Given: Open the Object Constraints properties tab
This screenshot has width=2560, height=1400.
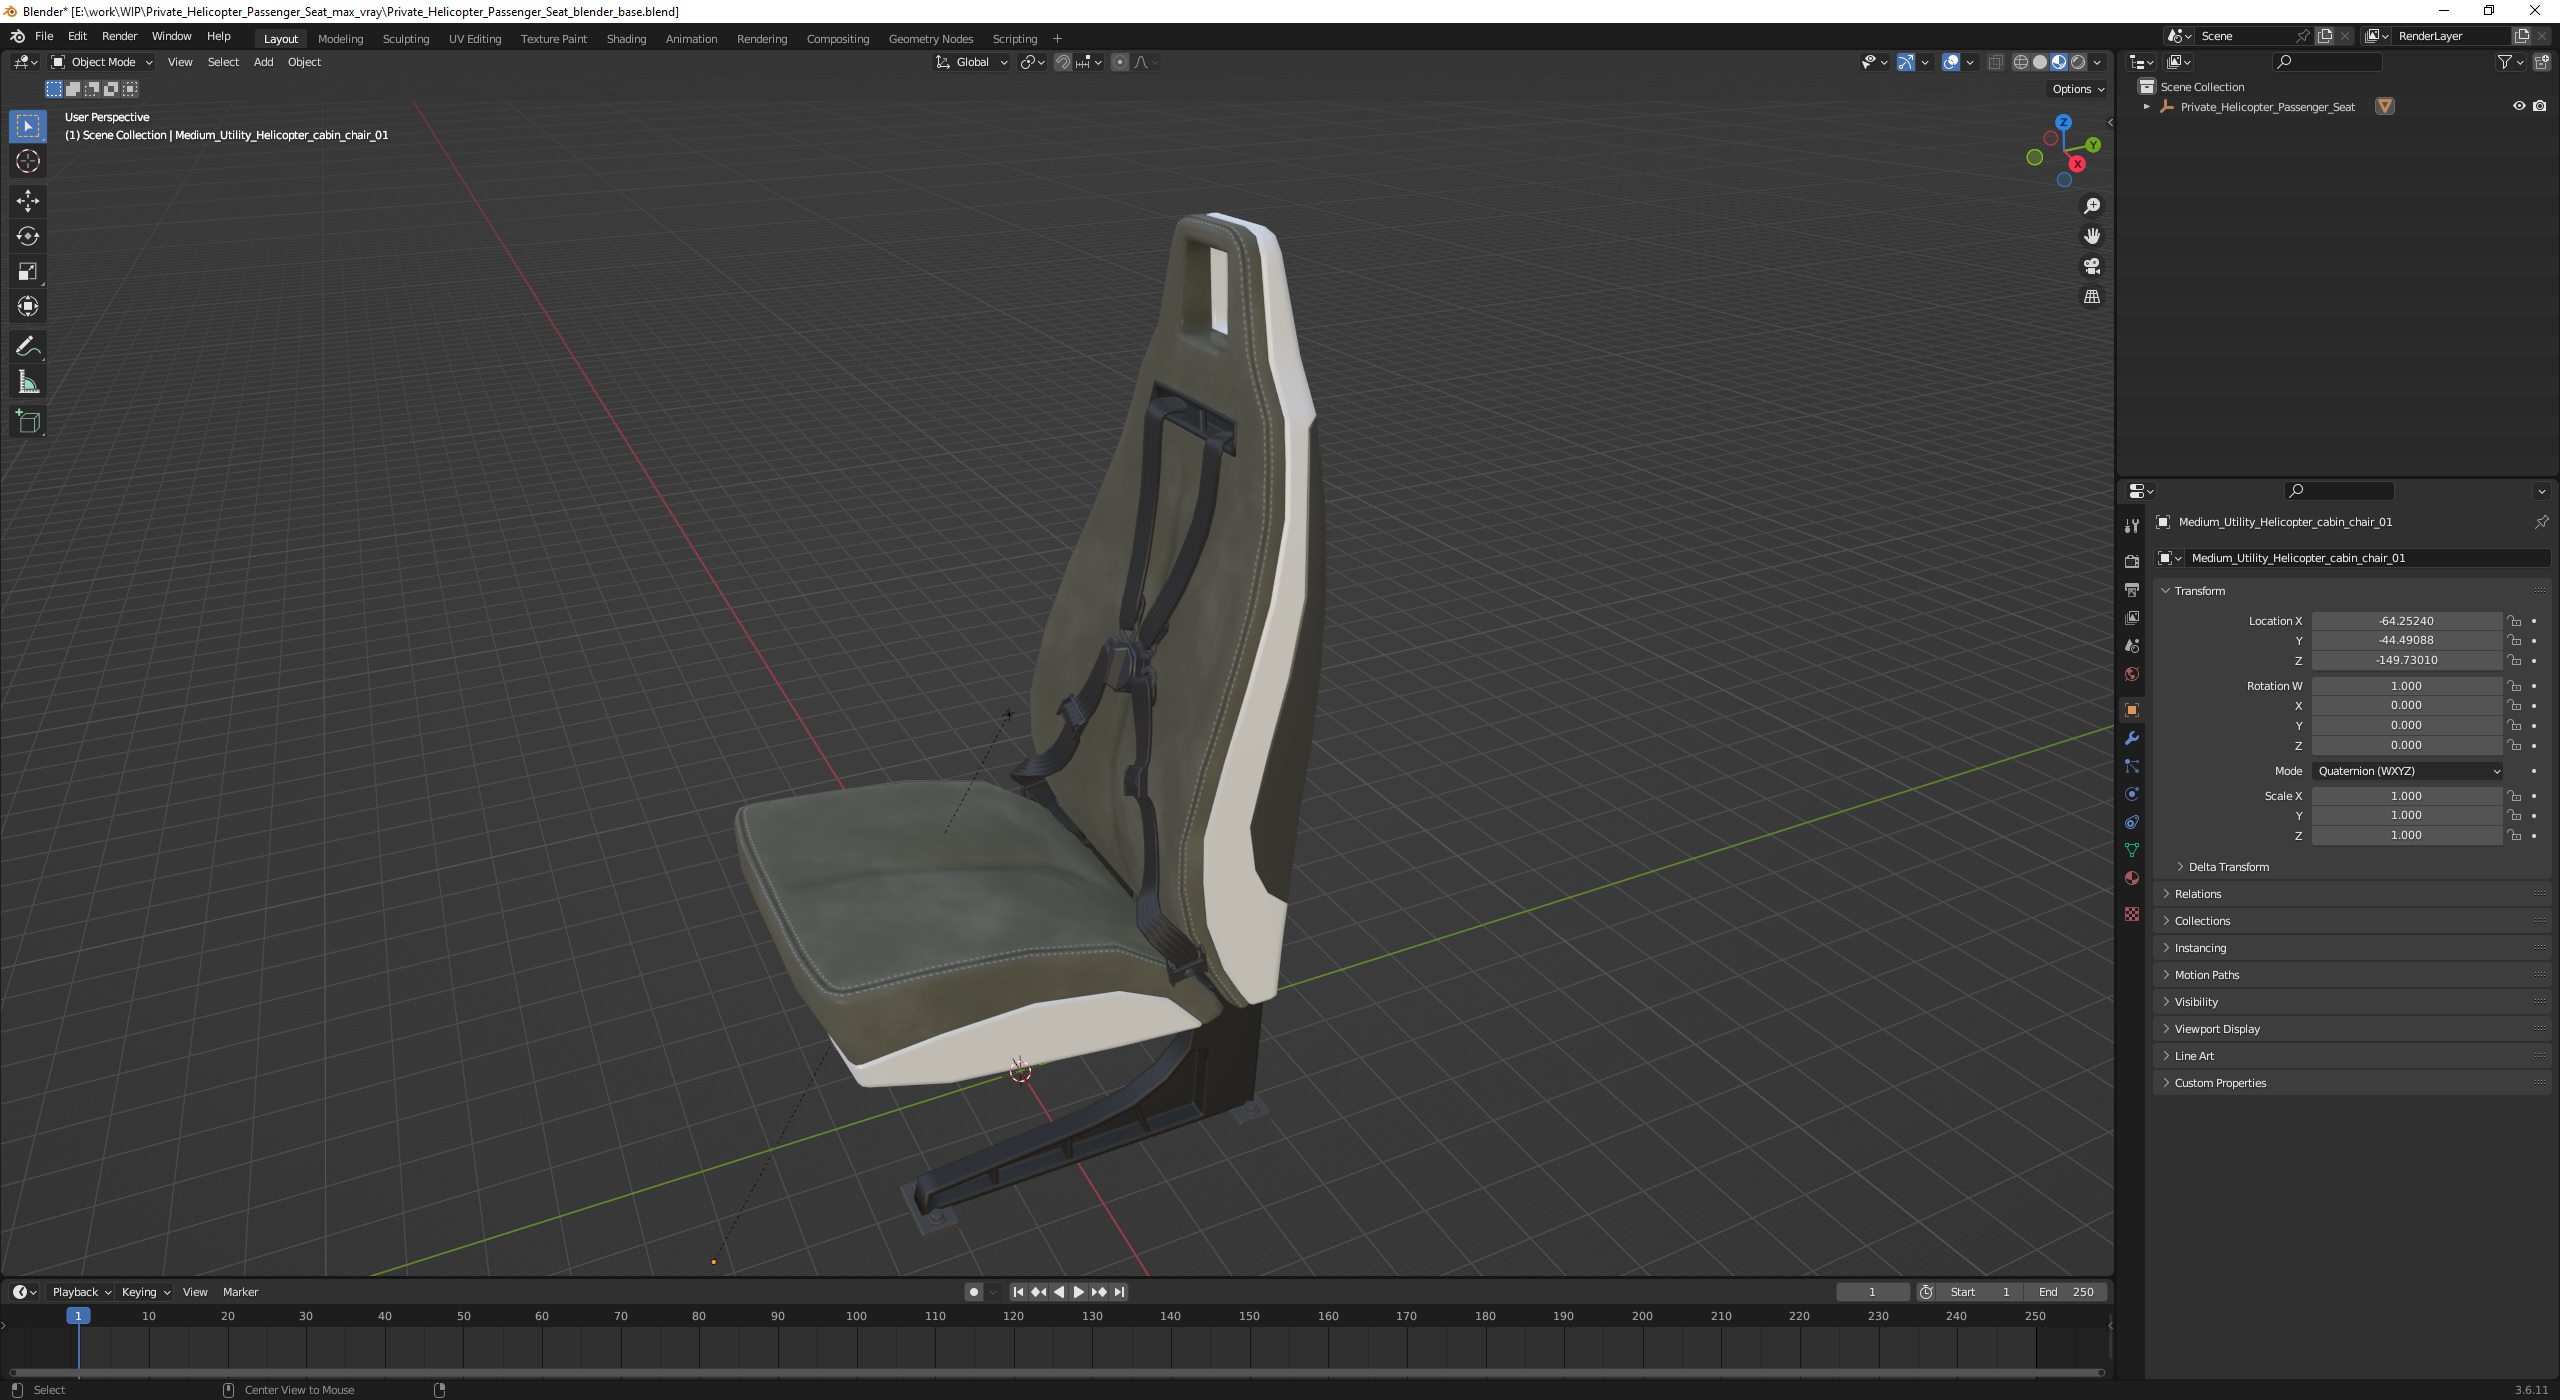Looking at the screenshot, I should (x=2132, y=822).
